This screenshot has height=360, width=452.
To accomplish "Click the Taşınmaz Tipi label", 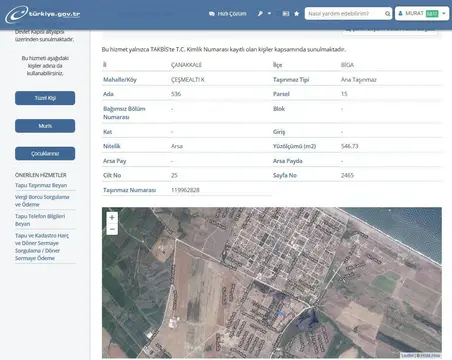I will pos(291,80).
